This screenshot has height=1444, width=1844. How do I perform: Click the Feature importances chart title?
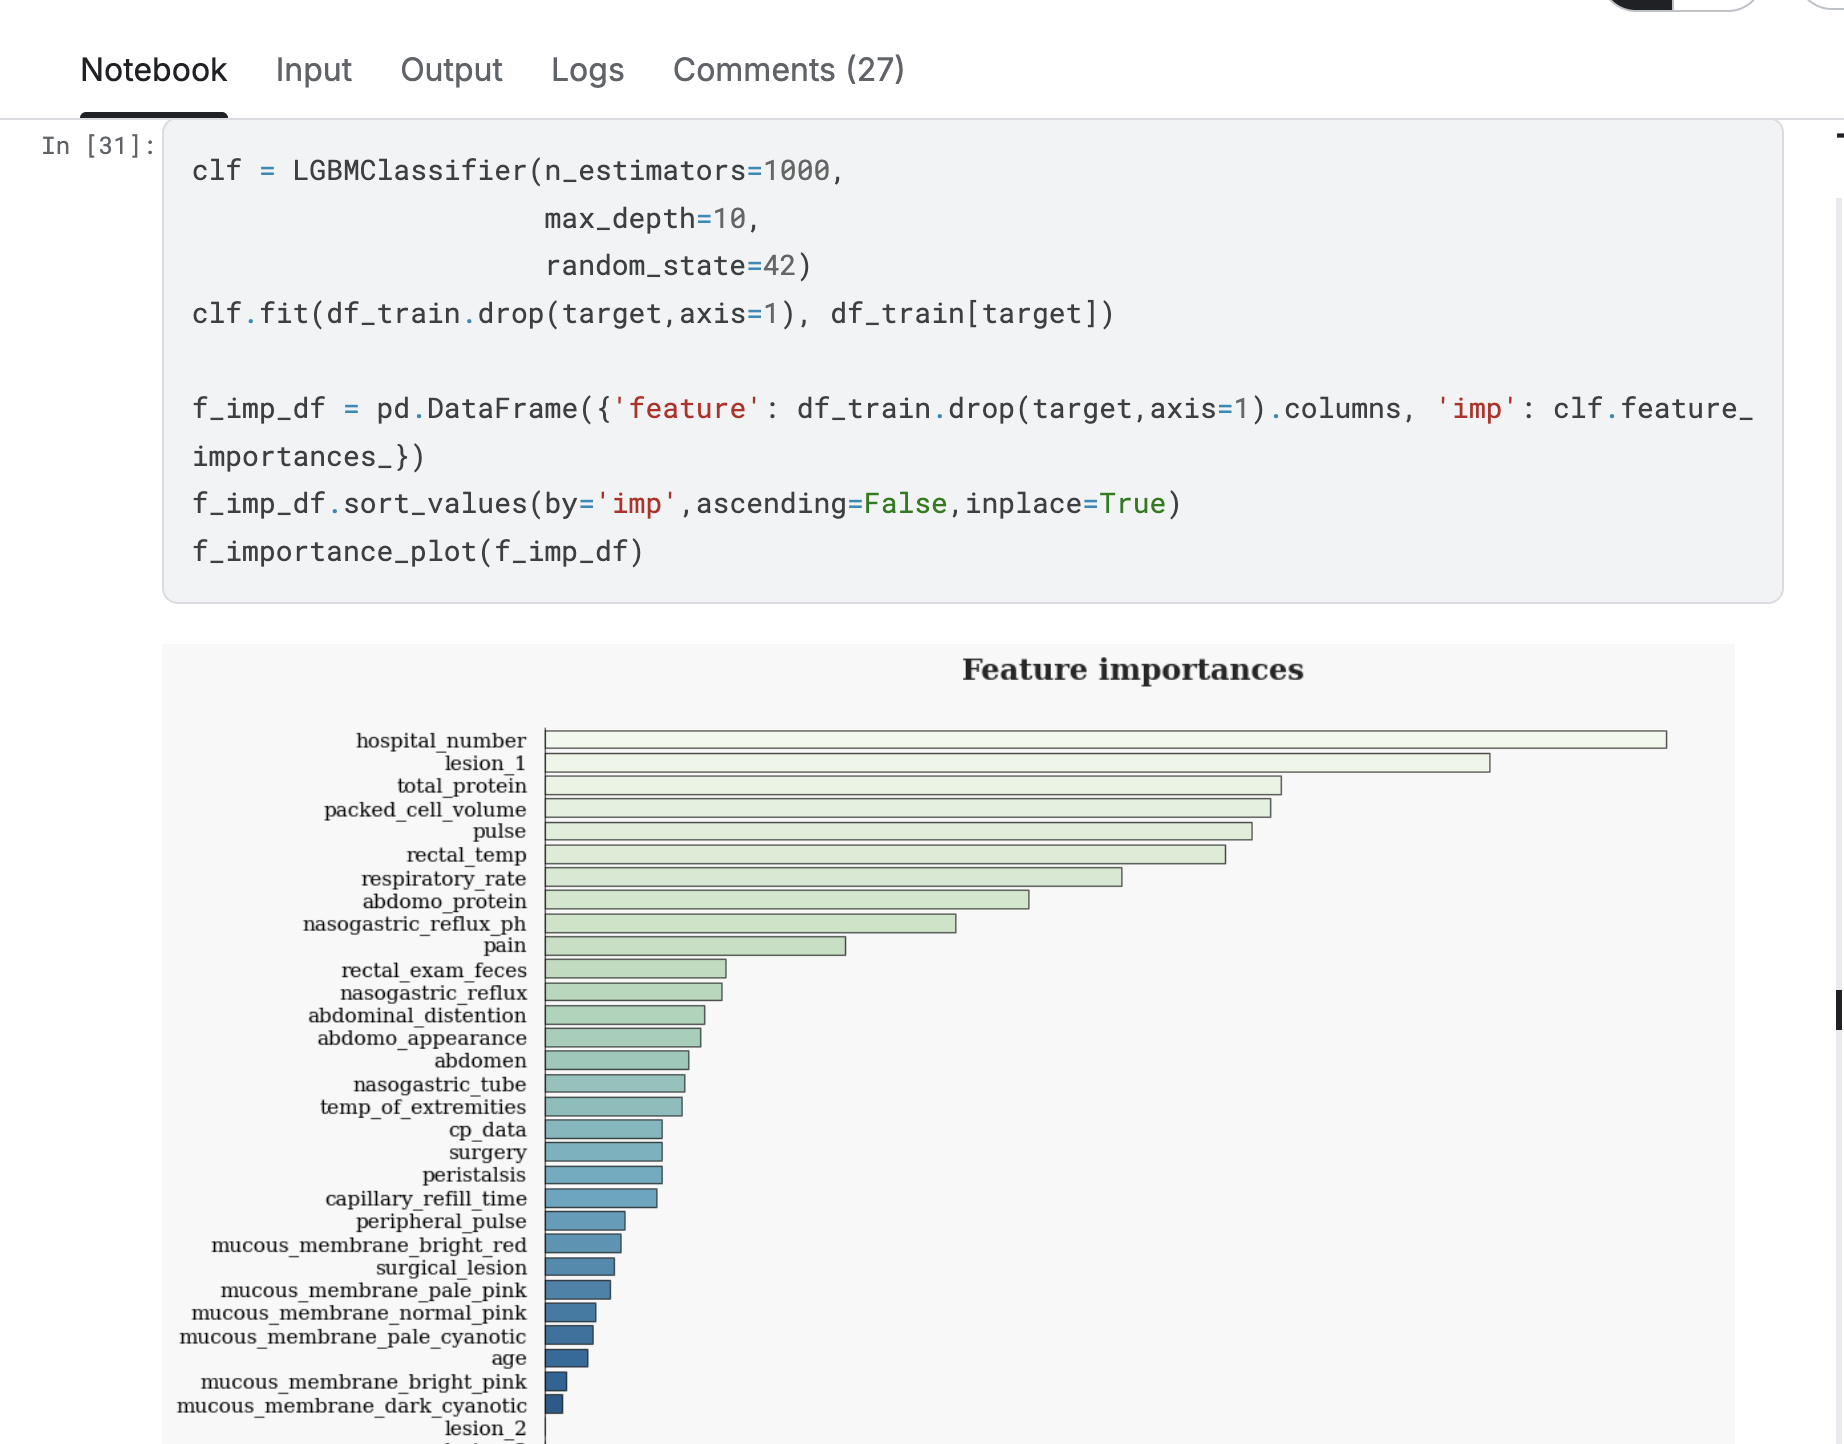[x=1132, y=670]
